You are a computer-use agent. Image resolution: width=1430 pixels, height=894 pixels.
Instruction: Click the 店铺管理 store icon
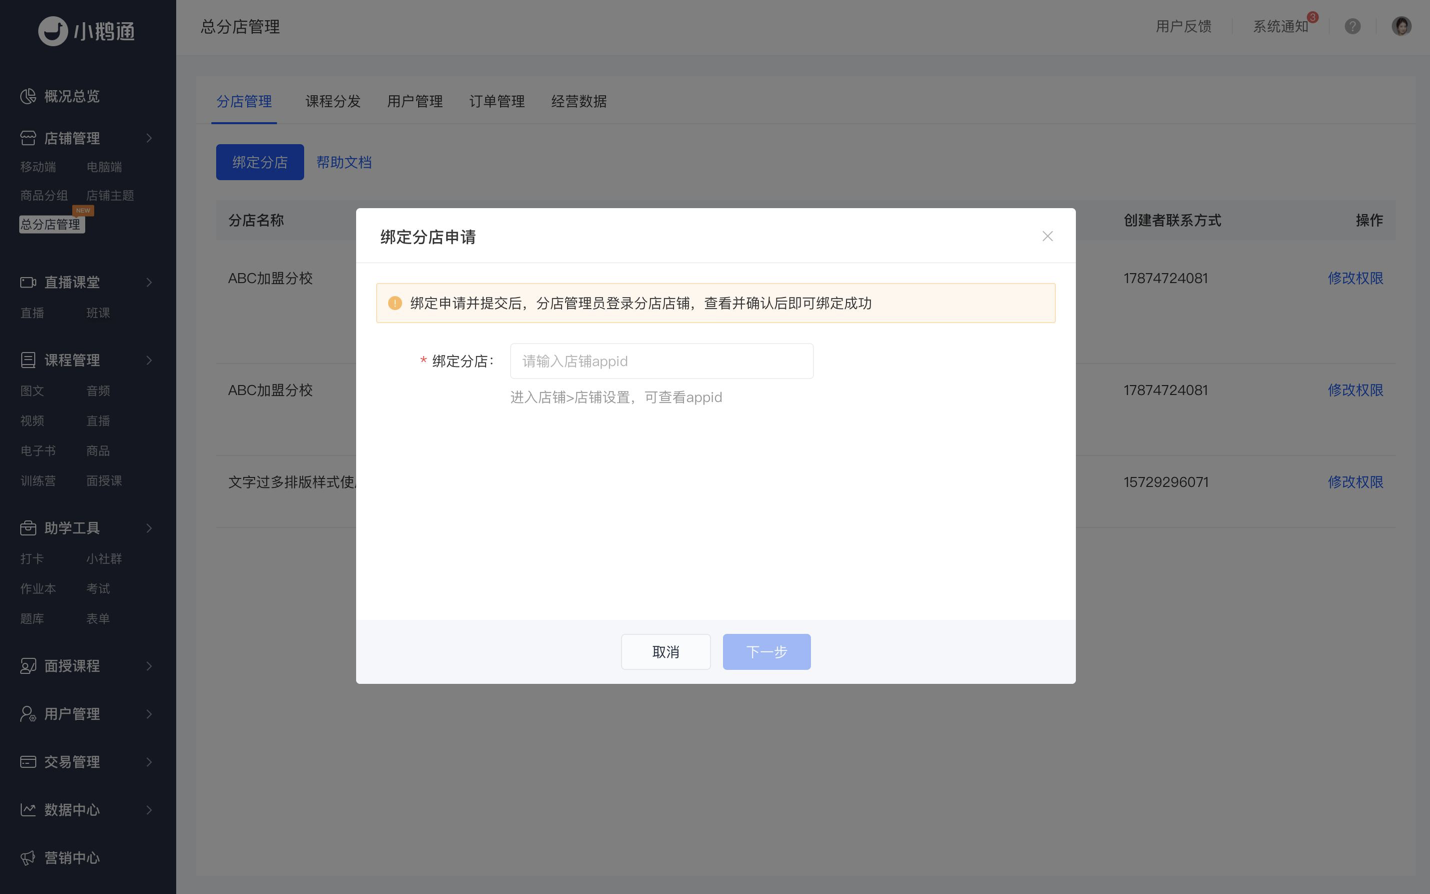(x=28, y=138)
